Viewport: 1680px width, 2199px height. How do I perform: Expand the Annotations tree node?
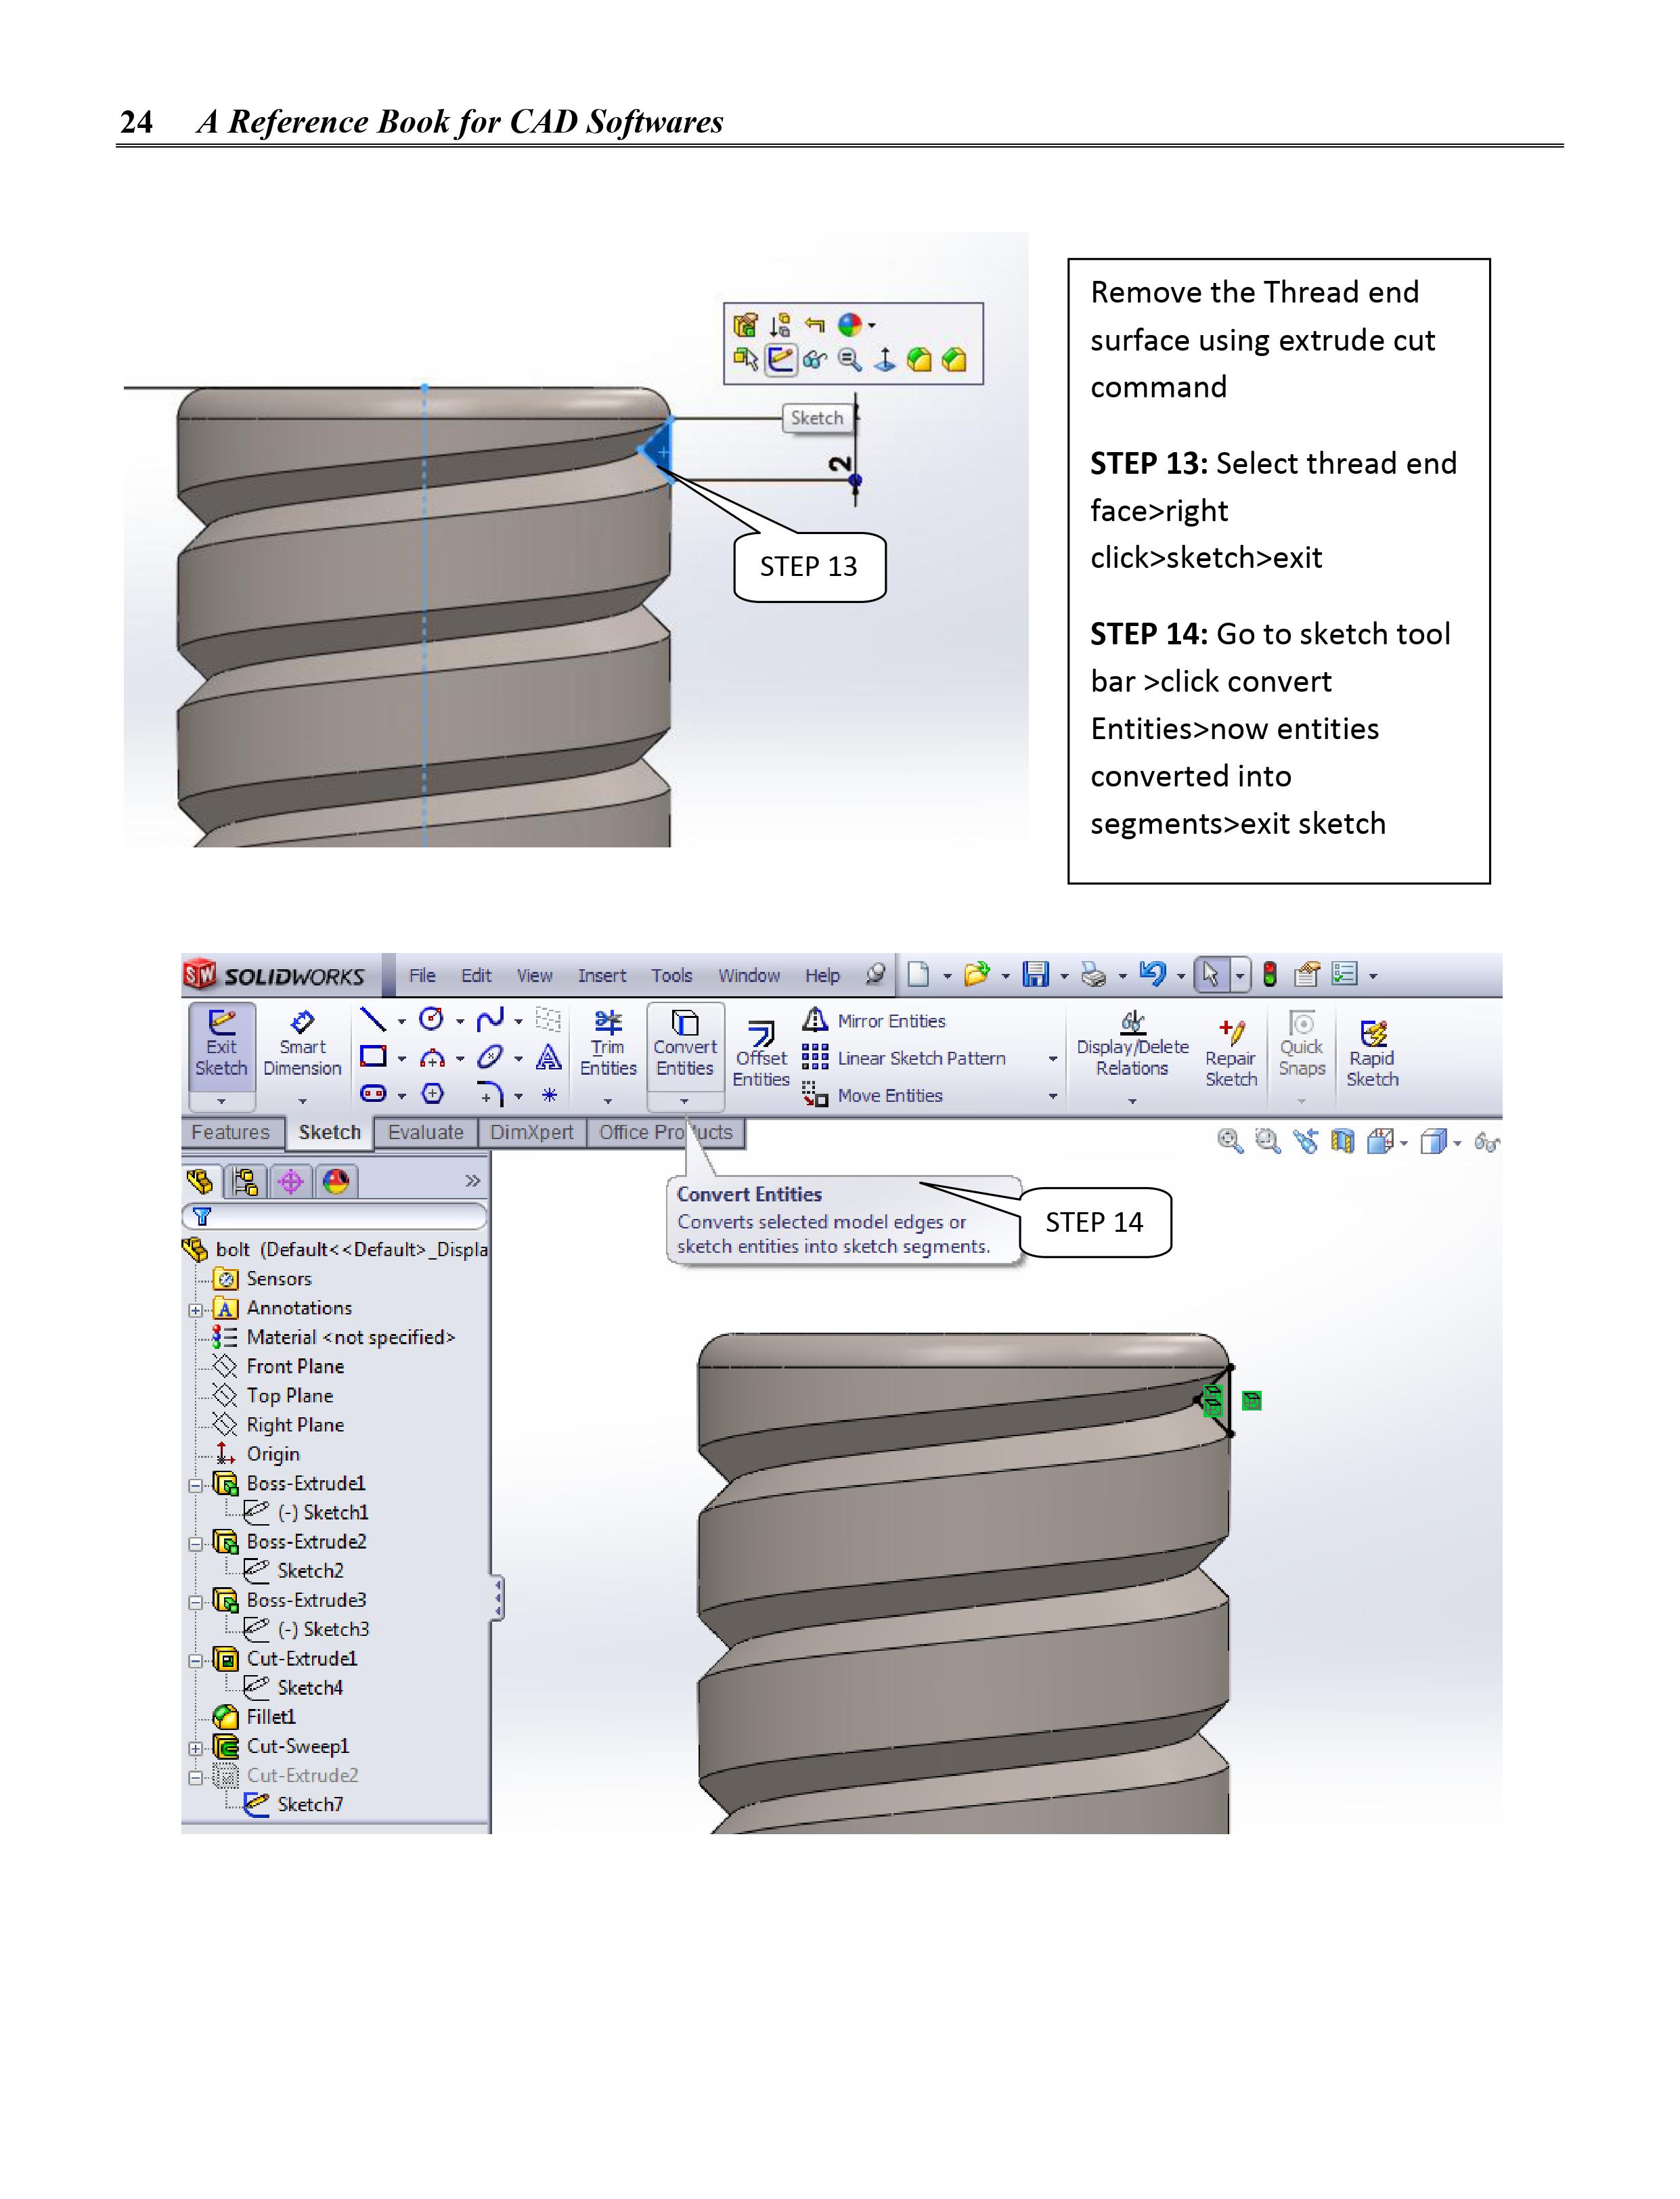(x=196, y=1310)
